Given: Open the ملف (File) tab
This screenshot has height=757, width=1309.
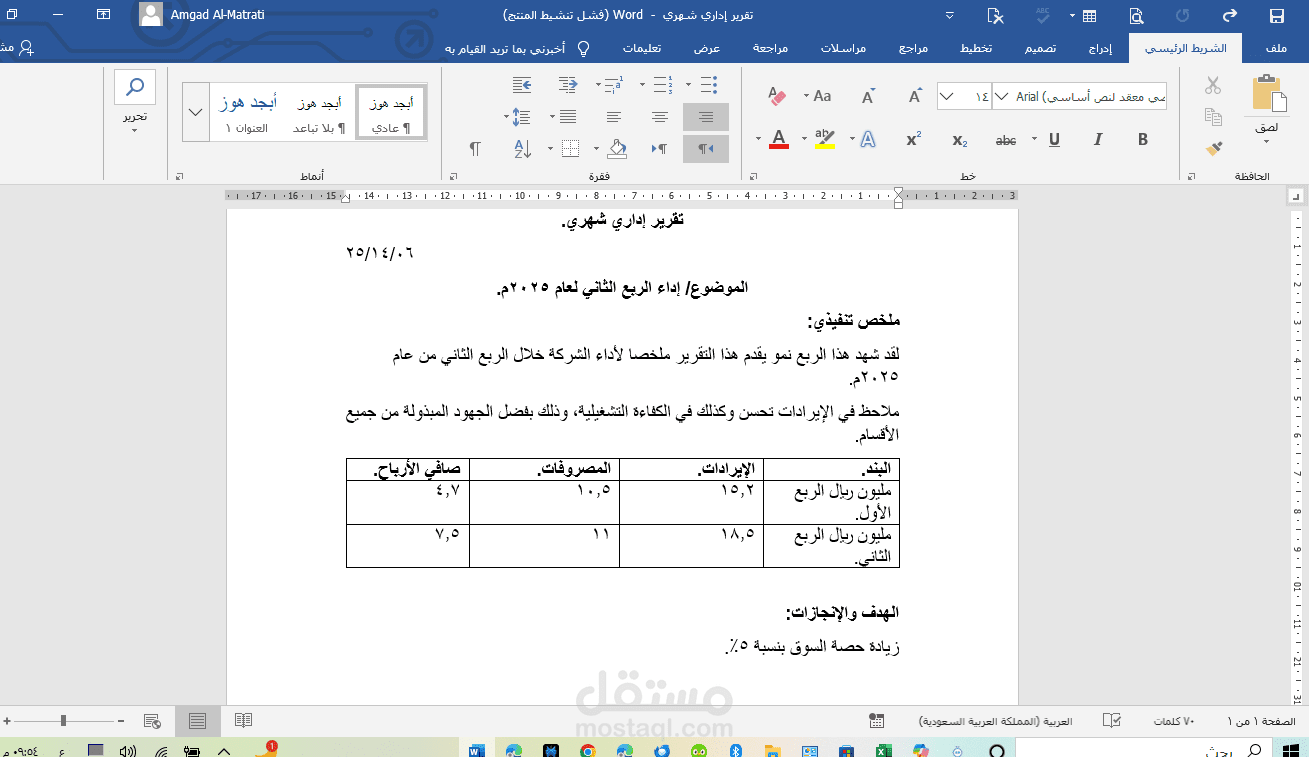Looking at the screenshot, I should [1275, 48].
